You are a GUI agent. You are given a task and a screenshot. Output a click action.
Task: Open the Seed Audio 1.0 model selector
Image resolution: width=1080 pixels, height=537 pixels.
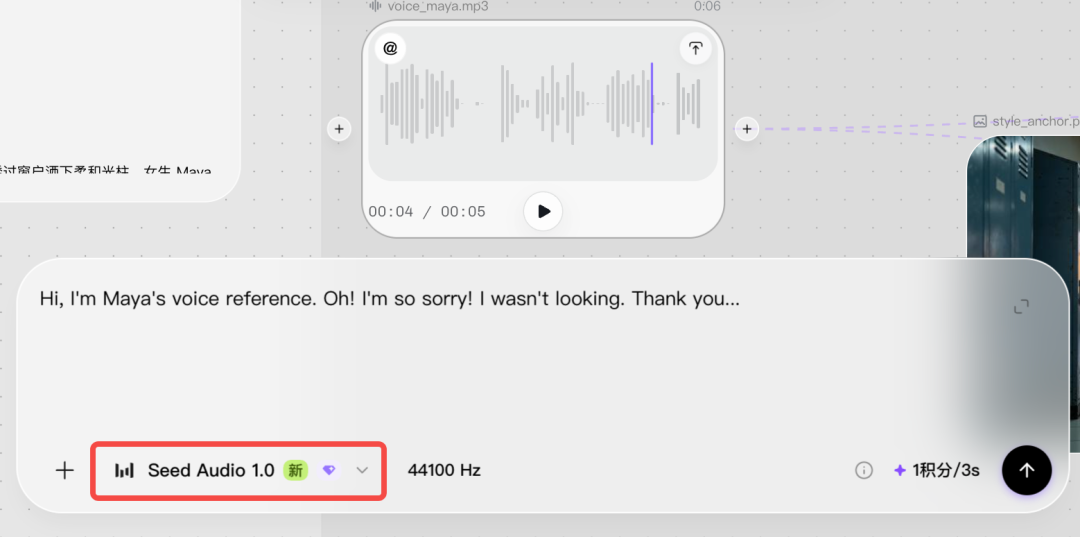coord(238,471)
